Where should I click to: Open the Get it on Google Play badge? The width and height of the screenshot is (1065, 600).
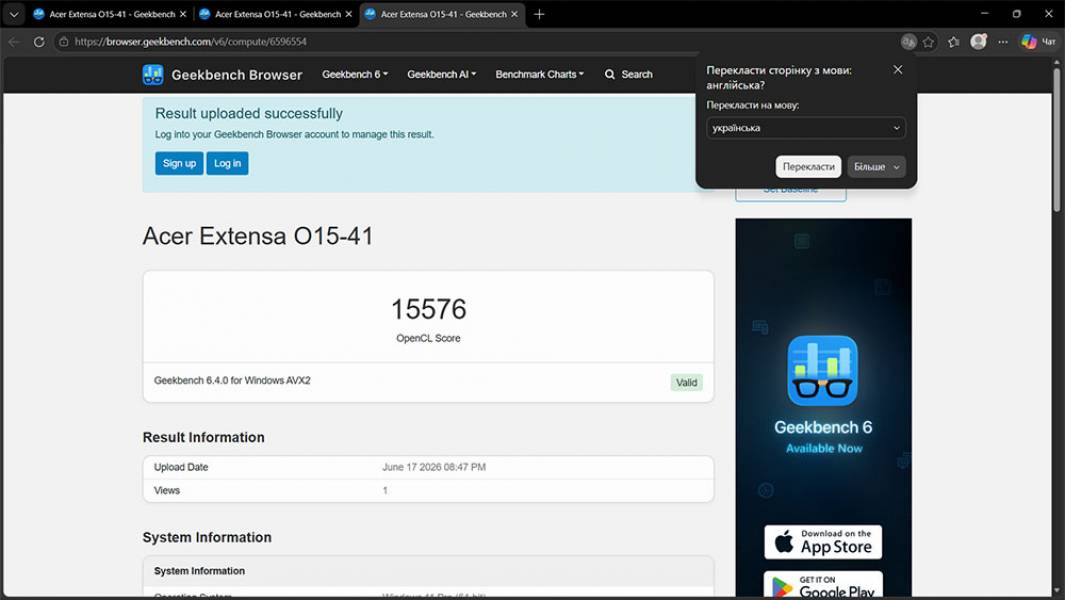[x=823, y=585]
